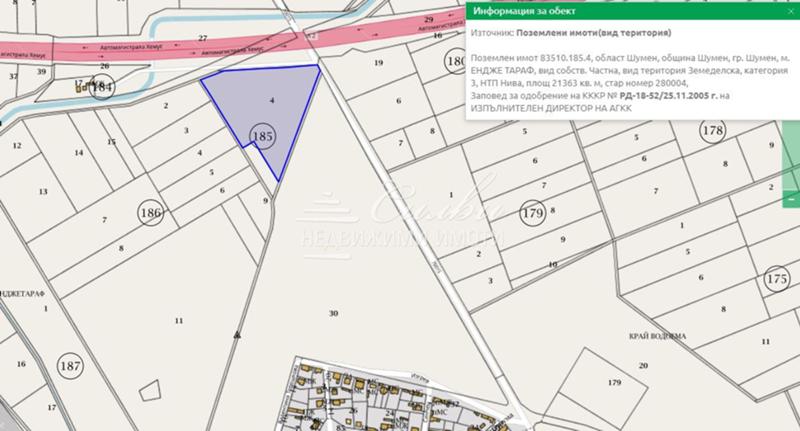Click the circled 179 block label
This screenshot has width=800, height=431.
point(531,213)
